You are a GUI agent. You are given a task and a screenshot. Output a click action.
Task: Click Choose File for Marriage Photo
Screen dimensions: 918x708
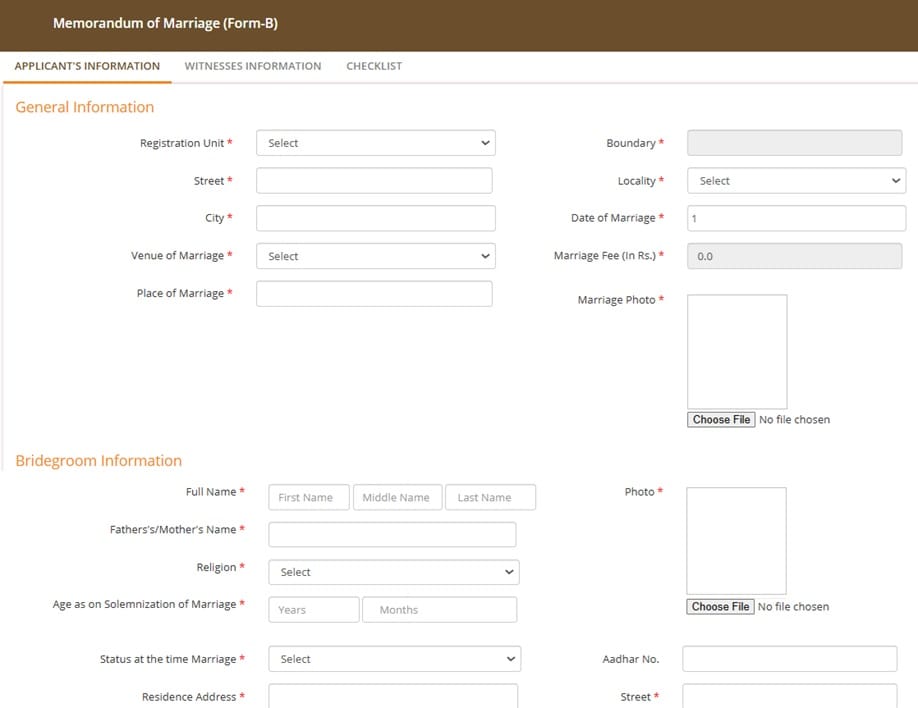coord(720,419)
